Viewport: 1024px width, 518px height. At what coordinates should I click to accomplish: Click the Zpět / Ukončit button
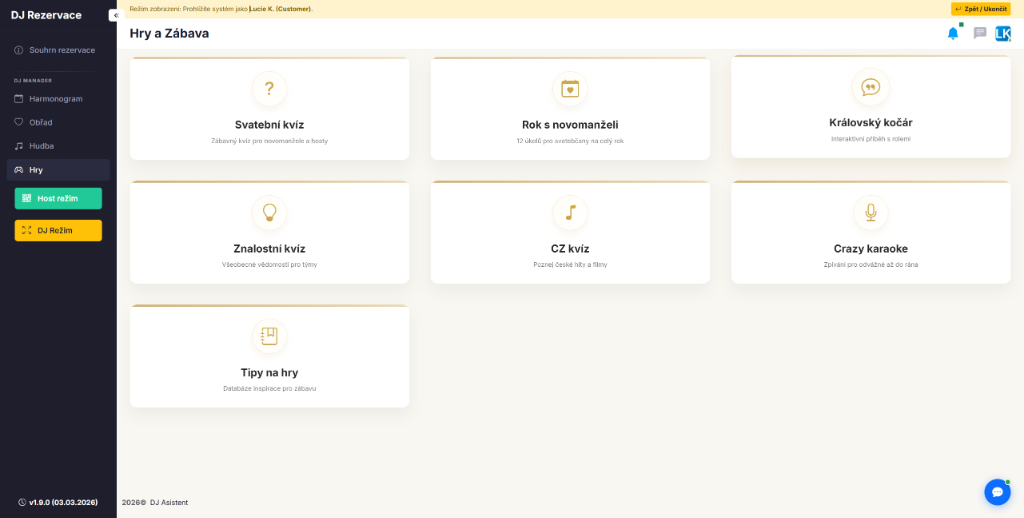click(x=980, y=9)
